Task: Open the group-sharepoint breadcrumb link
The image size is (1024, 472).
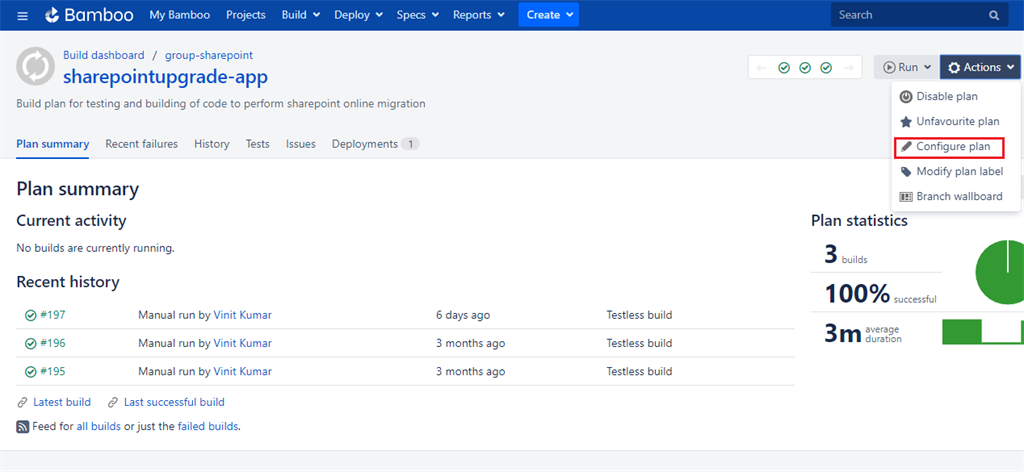Action: pos(209,55)
